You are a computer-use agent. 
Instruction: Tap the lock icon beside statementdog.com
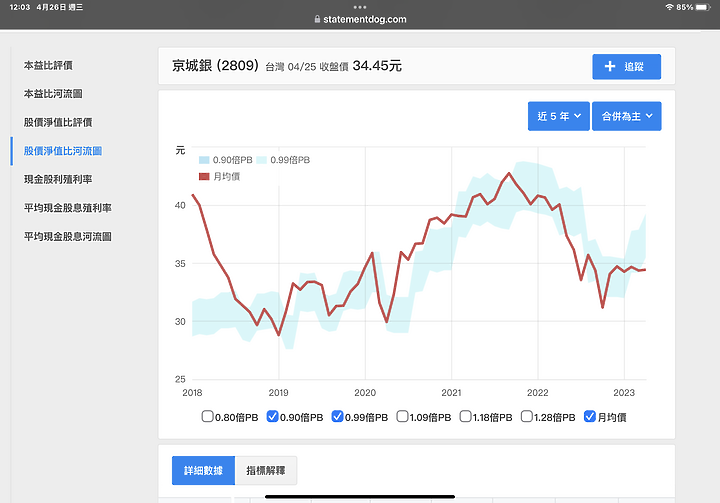click(x=317, y=19)
